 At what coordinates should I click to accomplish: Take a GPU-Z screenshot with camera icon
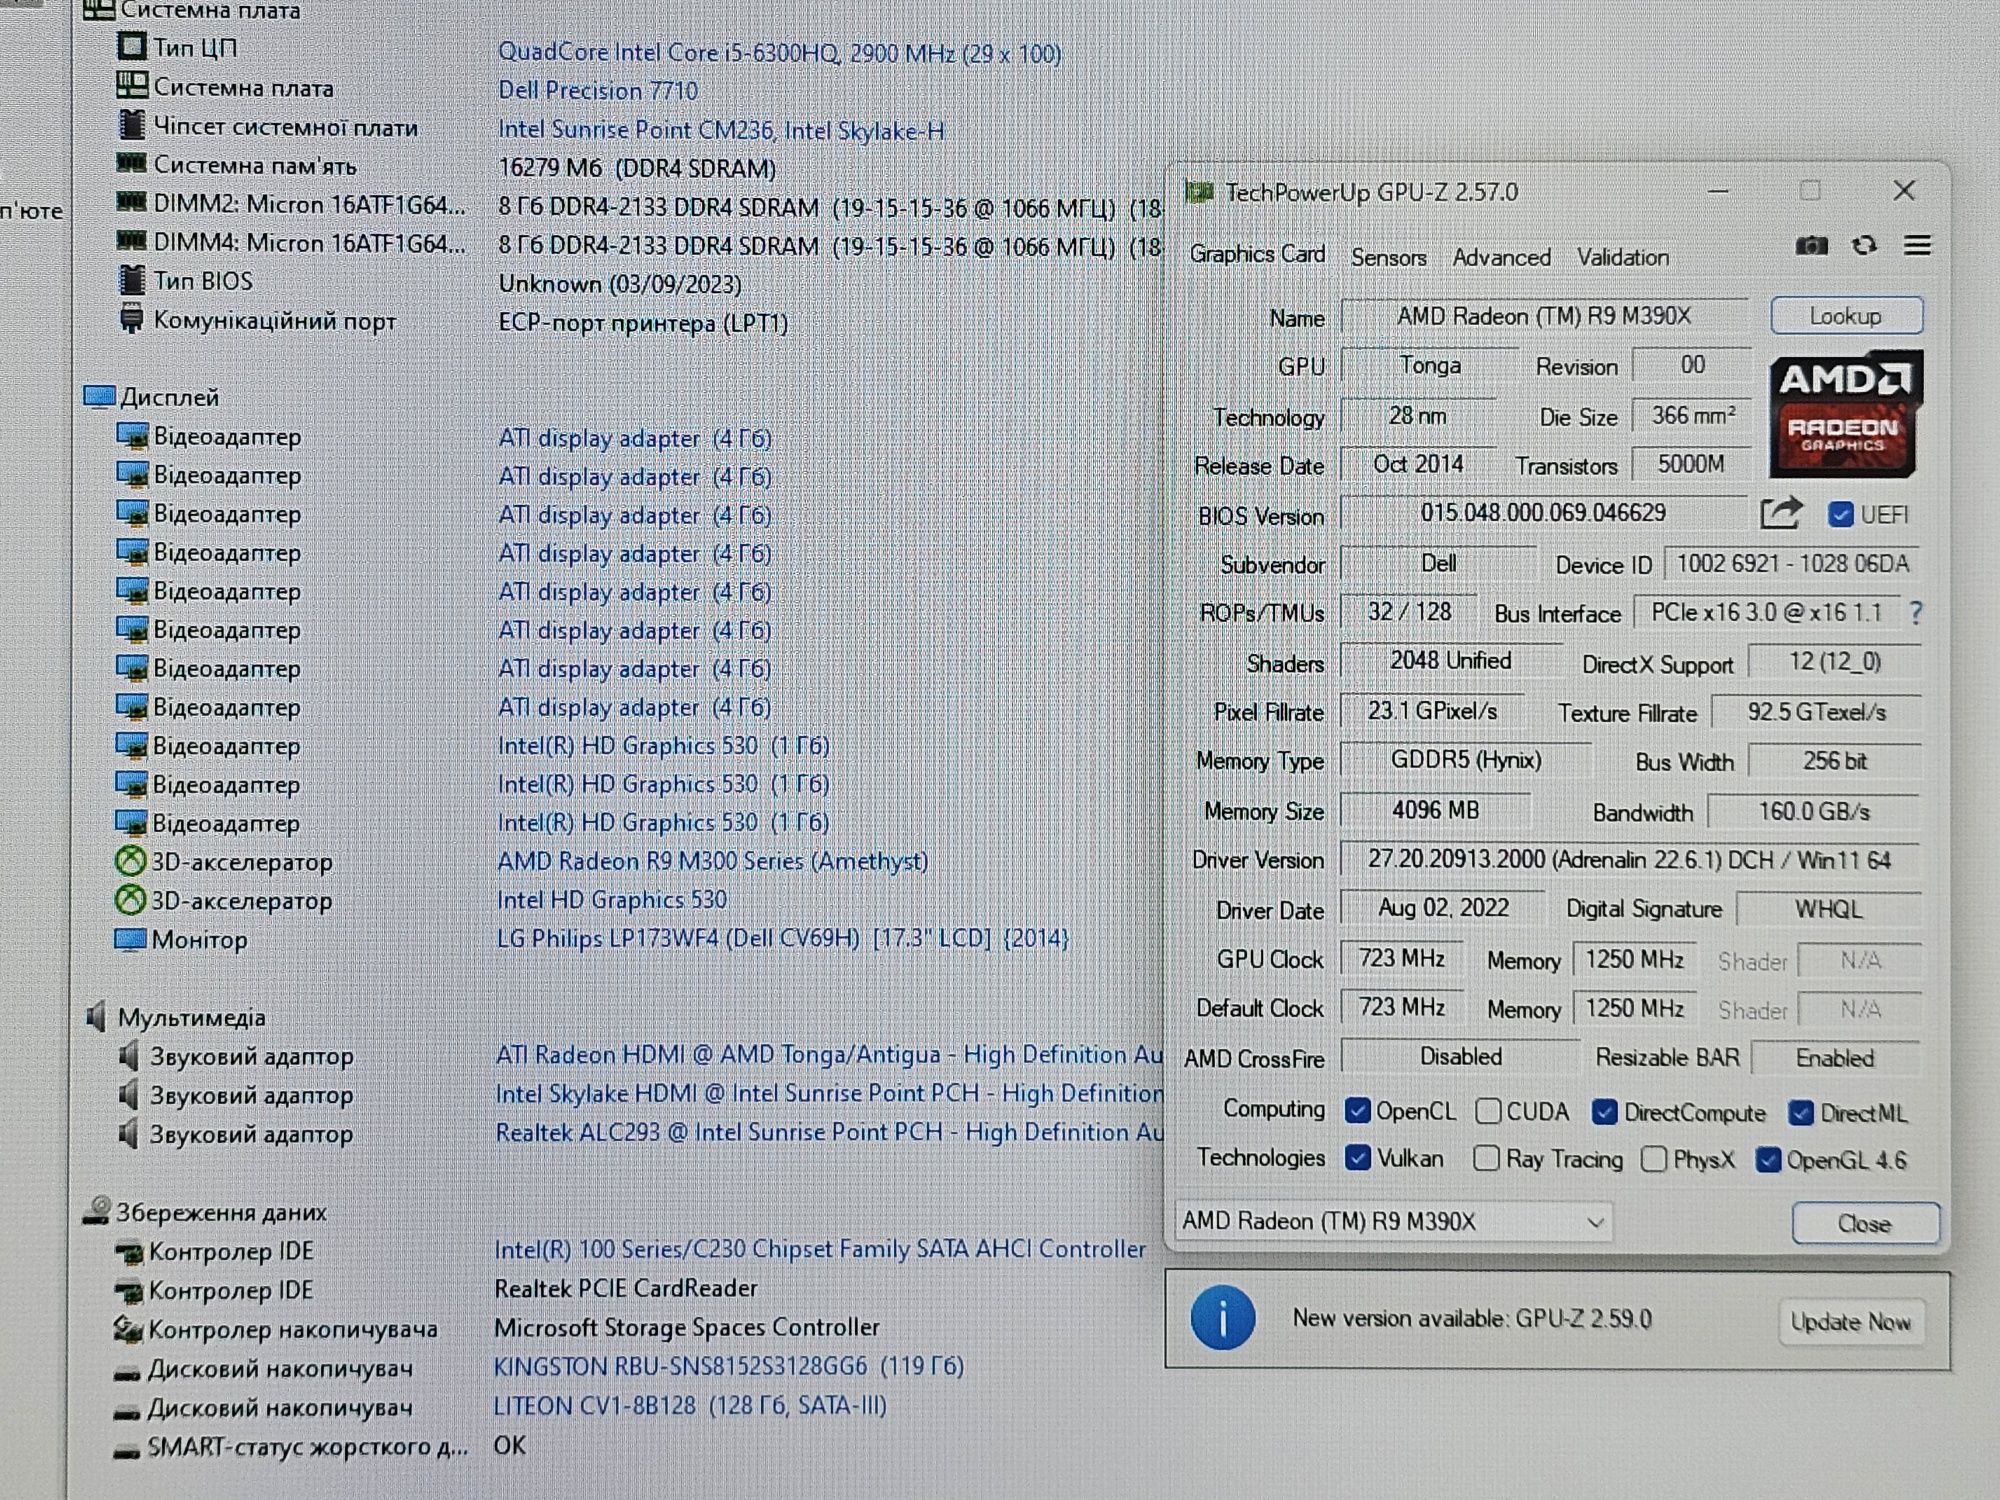click(x=1811, y=246)
